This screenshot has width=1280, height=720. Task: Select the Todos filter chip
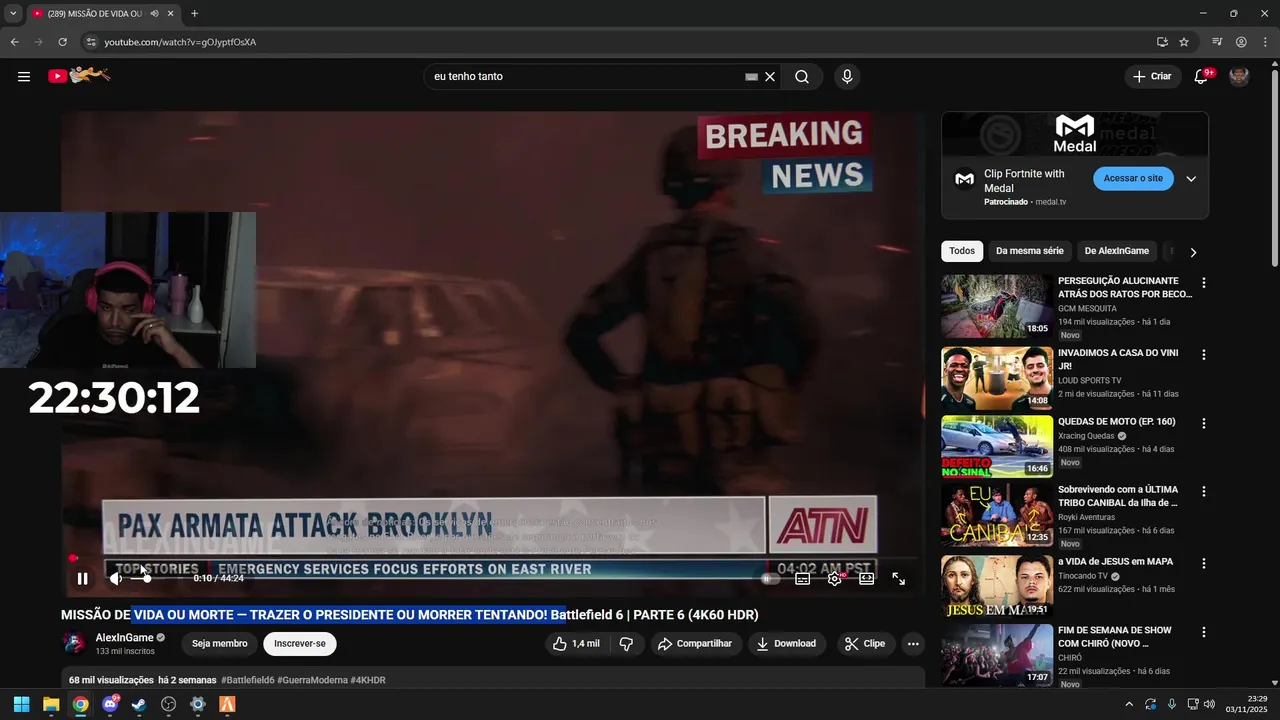pyautogui.click(x=962, y=251)
